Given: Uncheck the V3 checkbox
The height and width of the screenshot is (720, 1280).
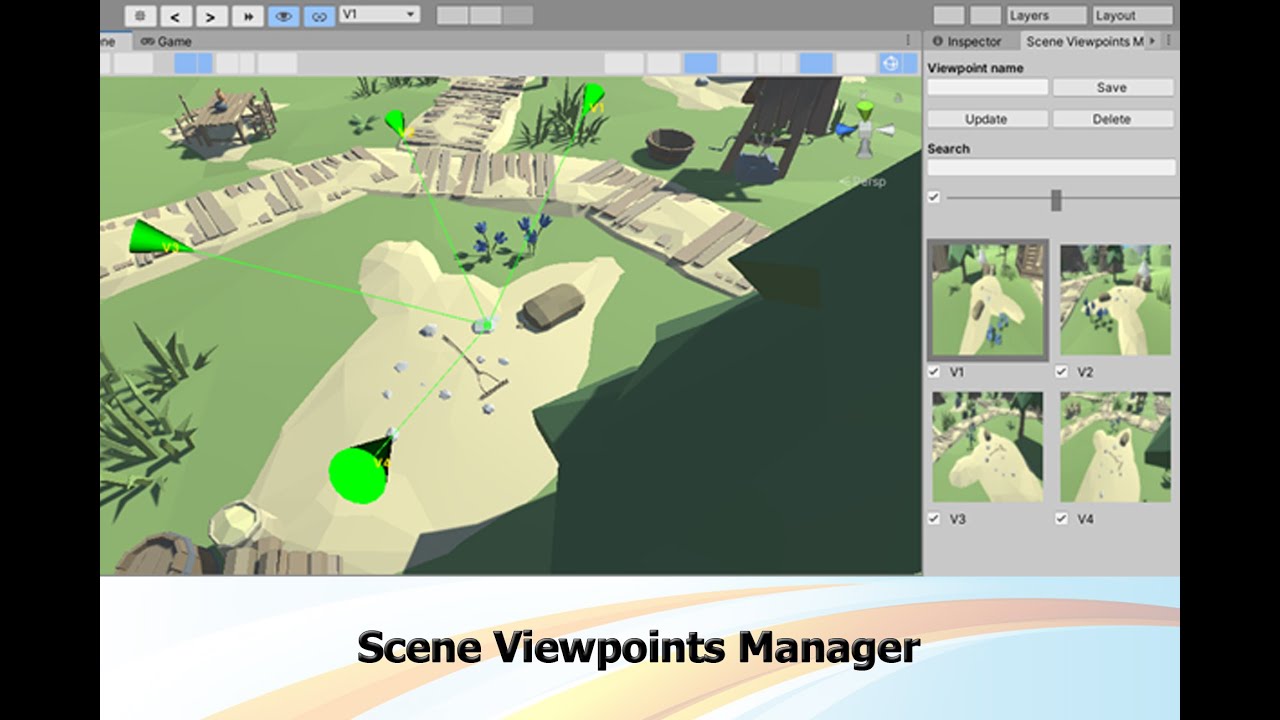Looking at the screenshot, I should coord(934,519).
